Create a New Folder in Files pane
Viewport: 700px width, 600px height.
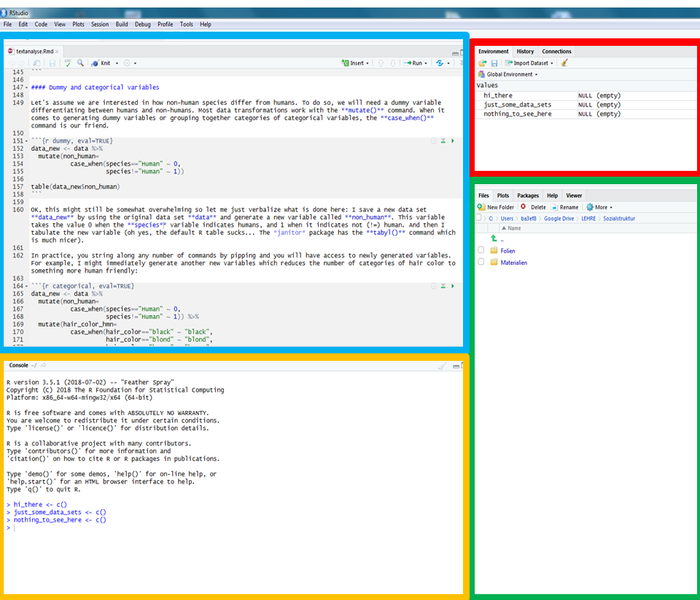tap(496, 207)
